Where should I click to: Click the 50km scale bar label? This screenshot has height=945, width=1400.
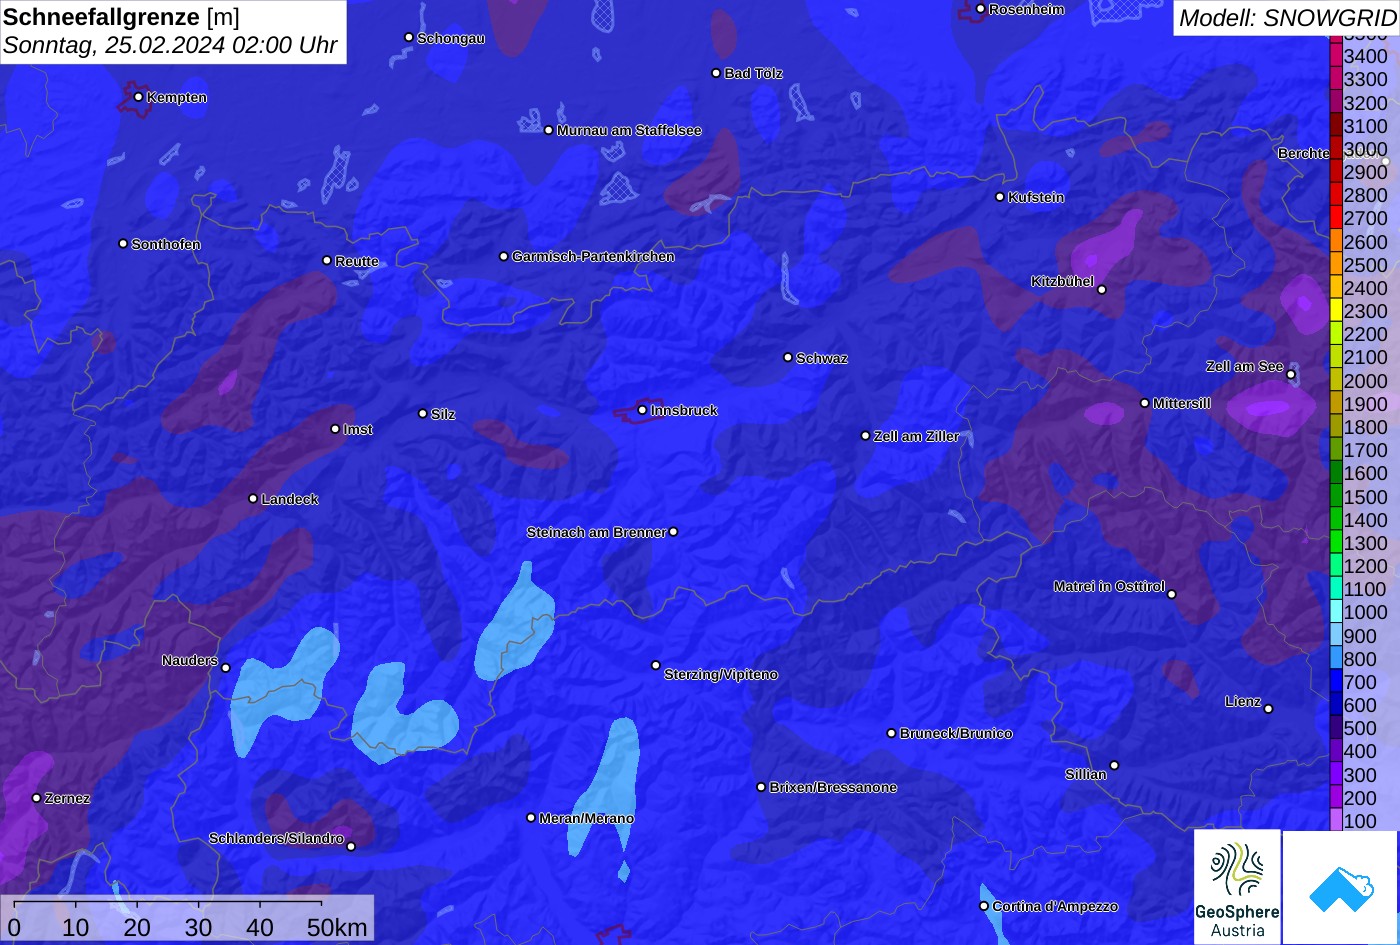pyautogui.click(x=337, y=927)
